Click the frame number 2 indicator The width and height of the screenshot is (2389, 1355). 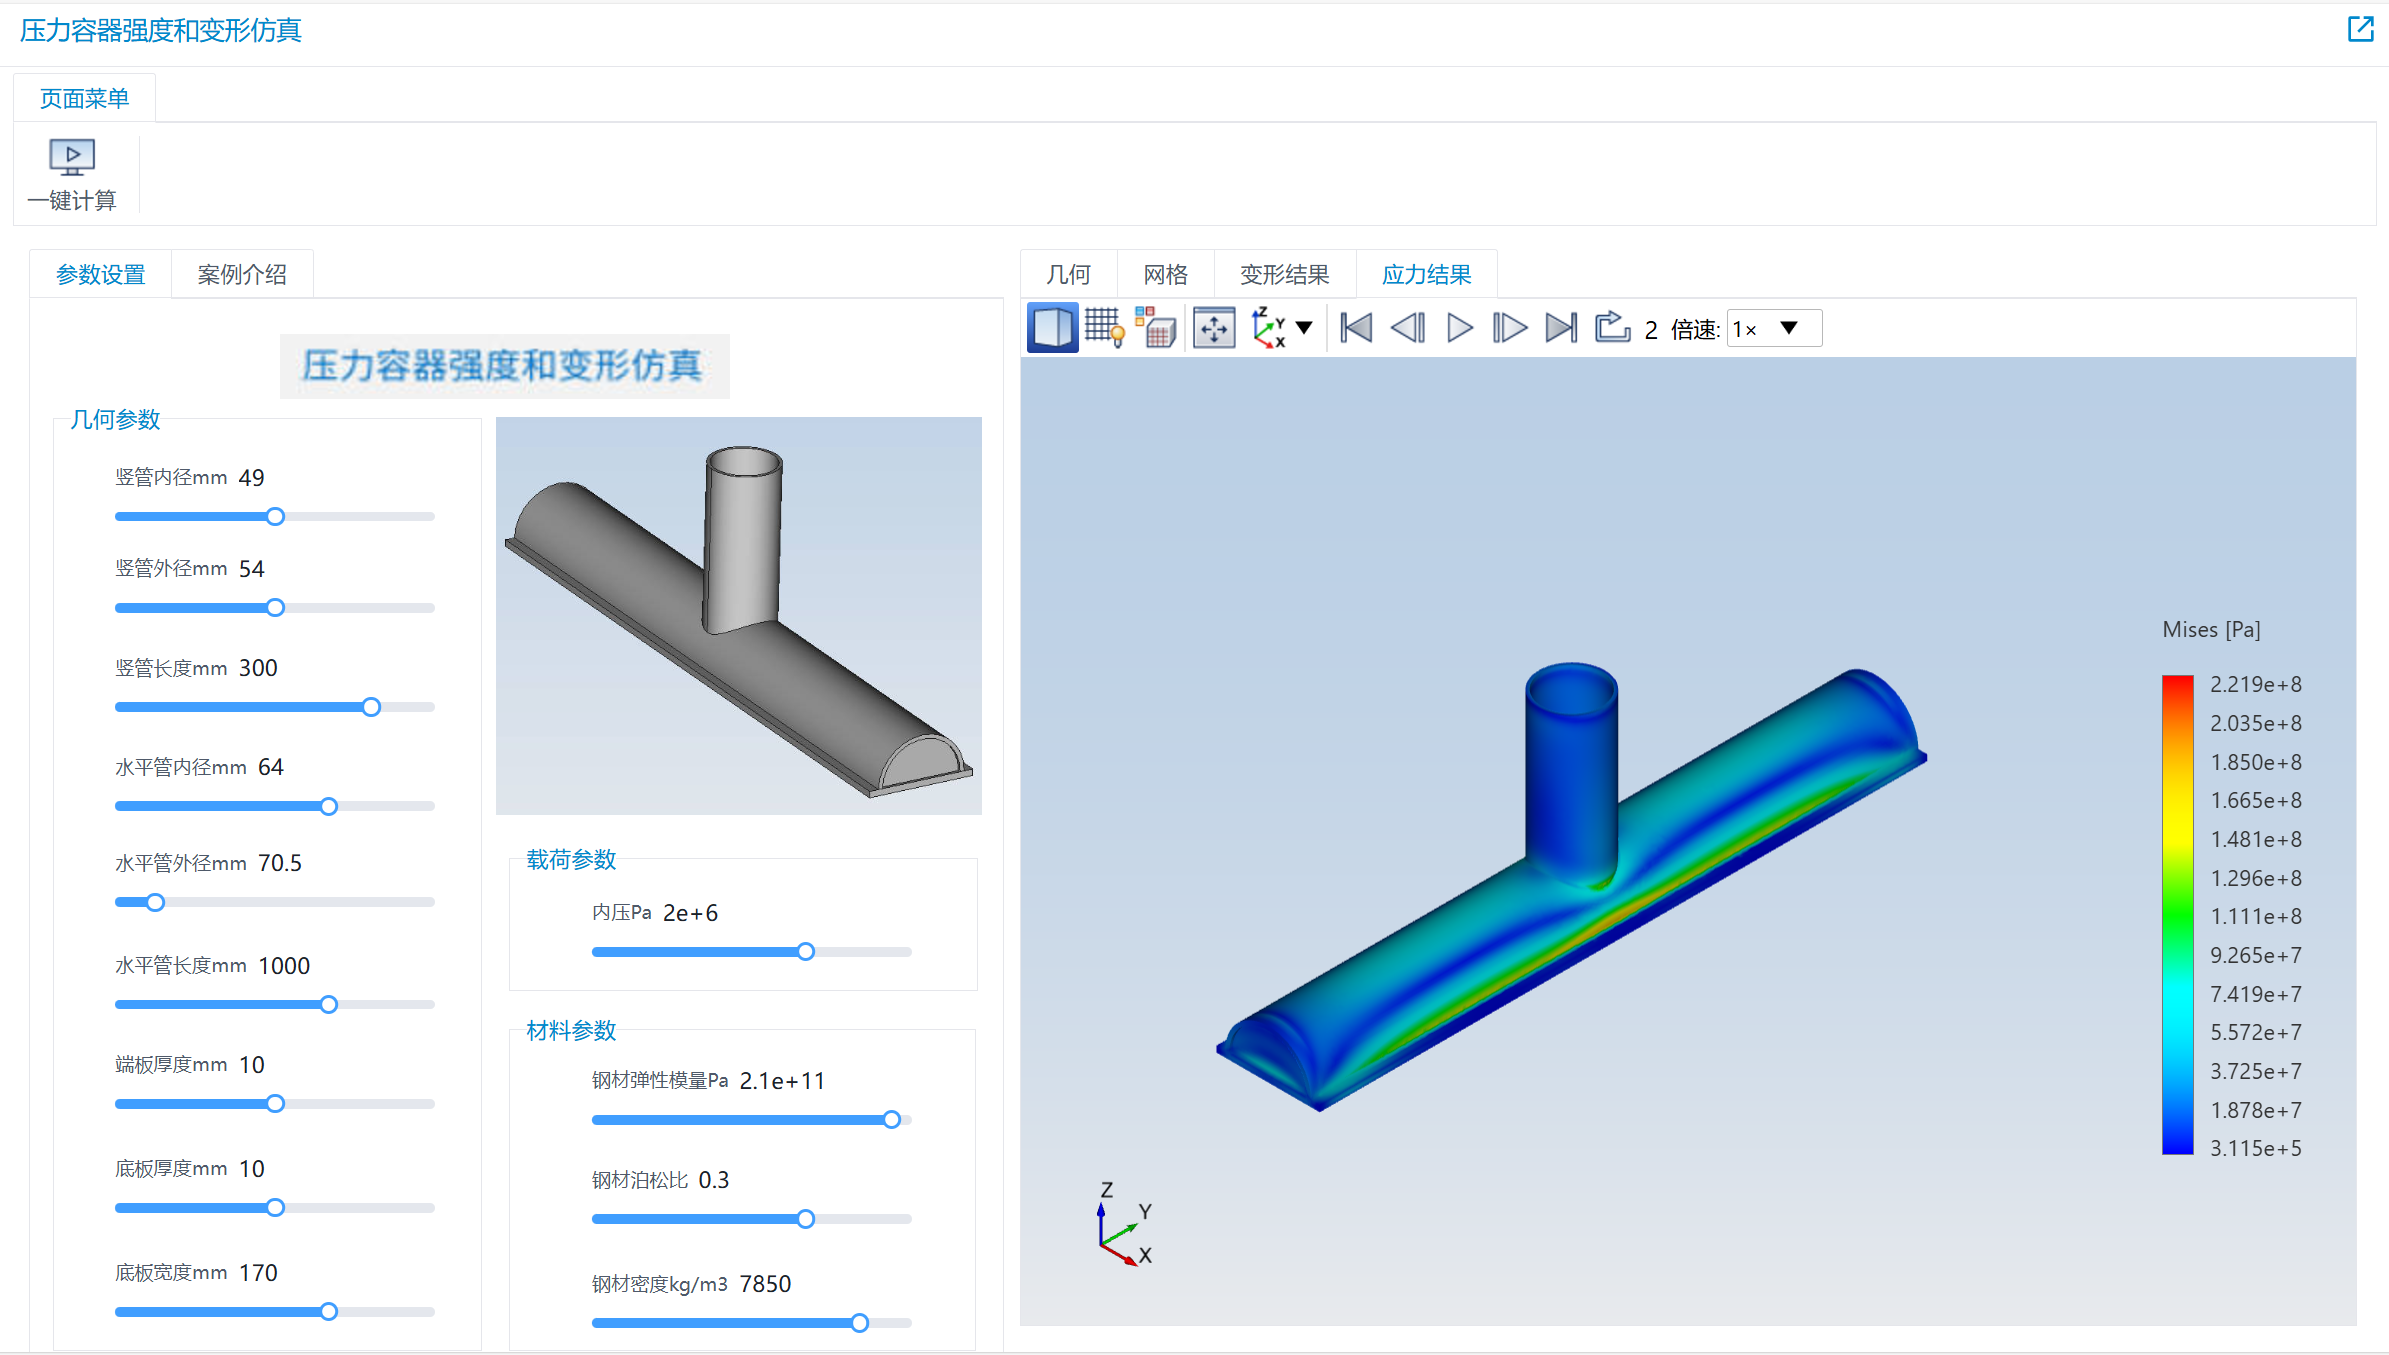pos(1651,329)
